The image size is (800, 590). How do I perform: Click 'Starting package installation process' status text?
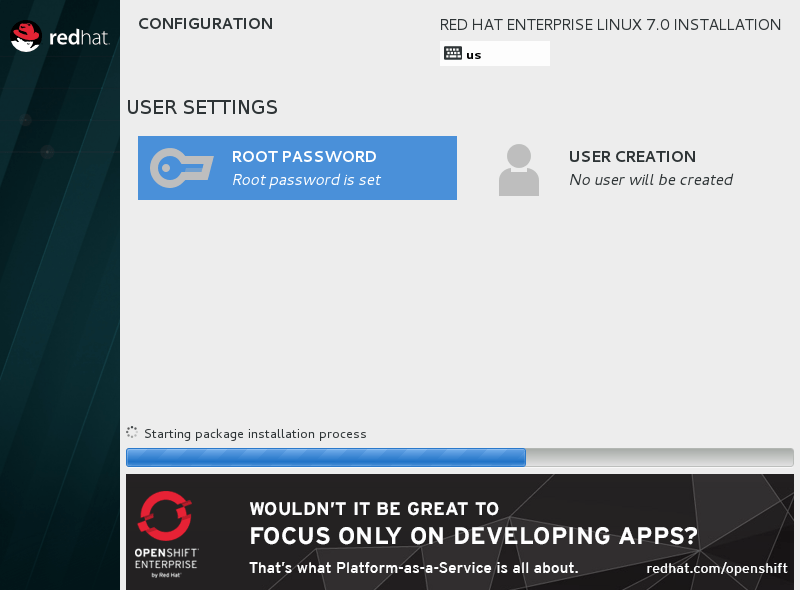255,434
